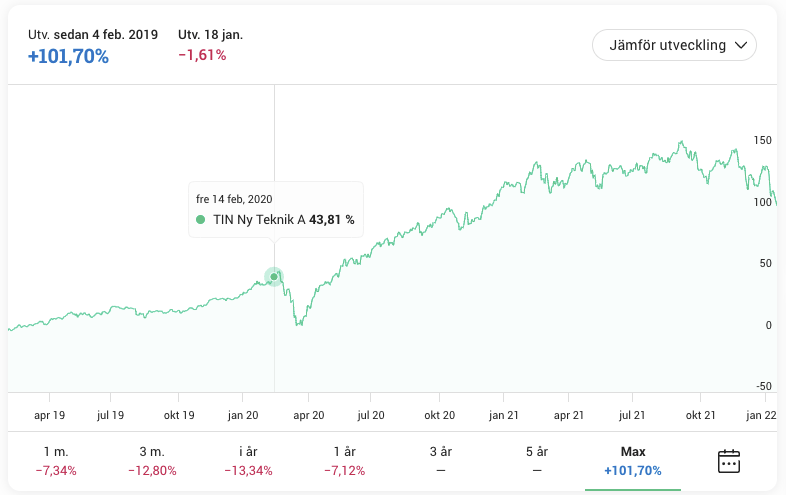Click the chevron arrow on Jämför utveckling
This screenshot has width=786, height=495.
coord(741,46)
